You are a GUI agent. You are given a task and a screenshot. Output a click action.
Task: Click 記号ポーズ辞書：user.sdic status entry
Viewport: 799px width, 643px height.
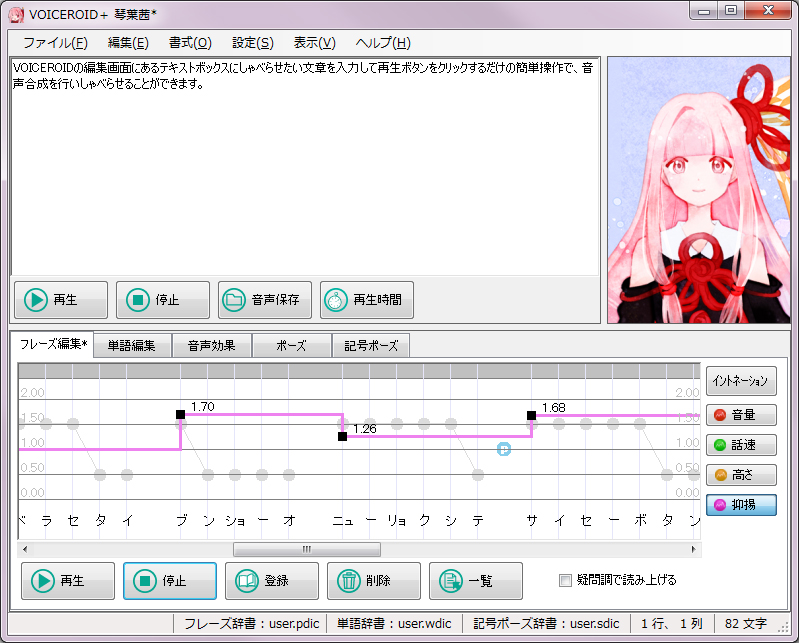(546, 624)
